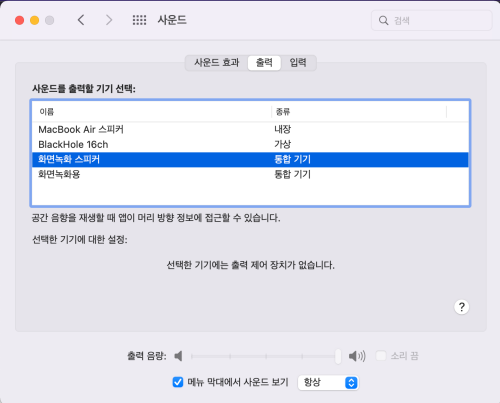This screenshot has height=403, width=500.
Task: Click the 종류 column header
Action: coord(359,112)
